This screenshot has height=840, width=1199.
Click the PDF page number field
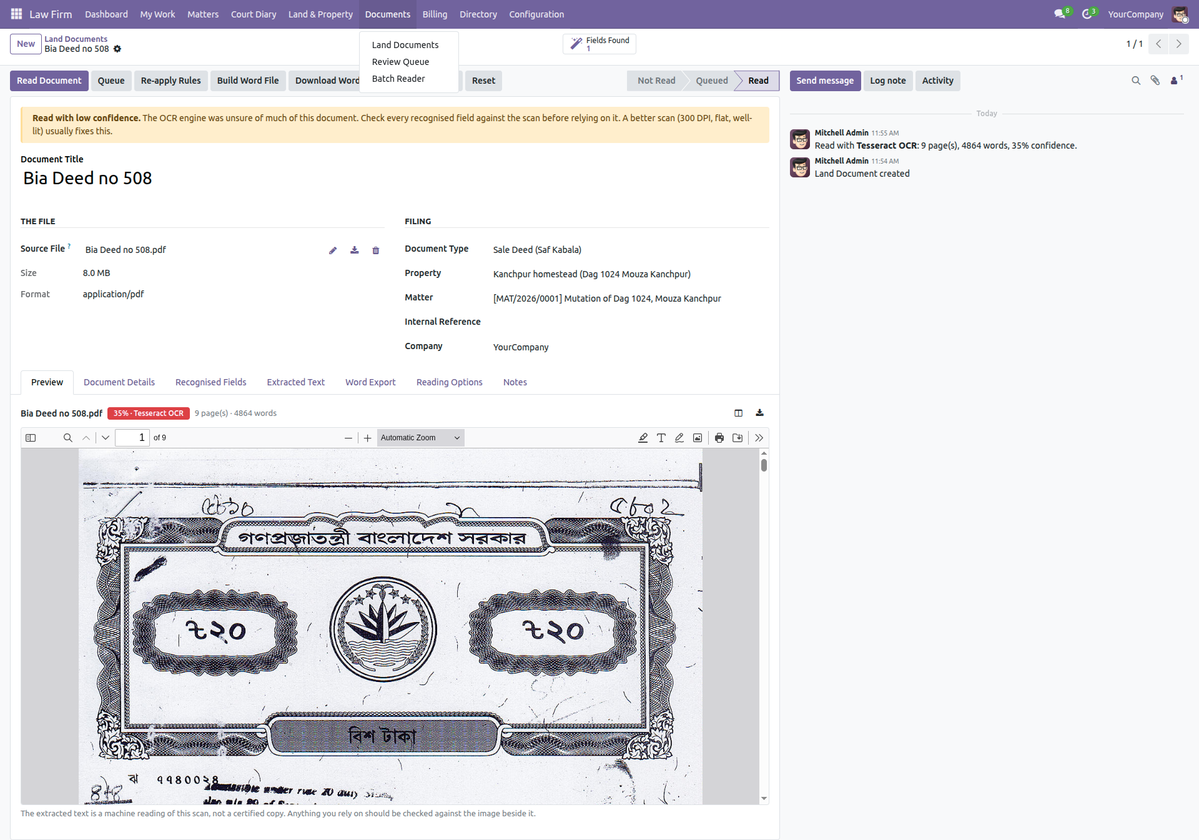point(133,438)
